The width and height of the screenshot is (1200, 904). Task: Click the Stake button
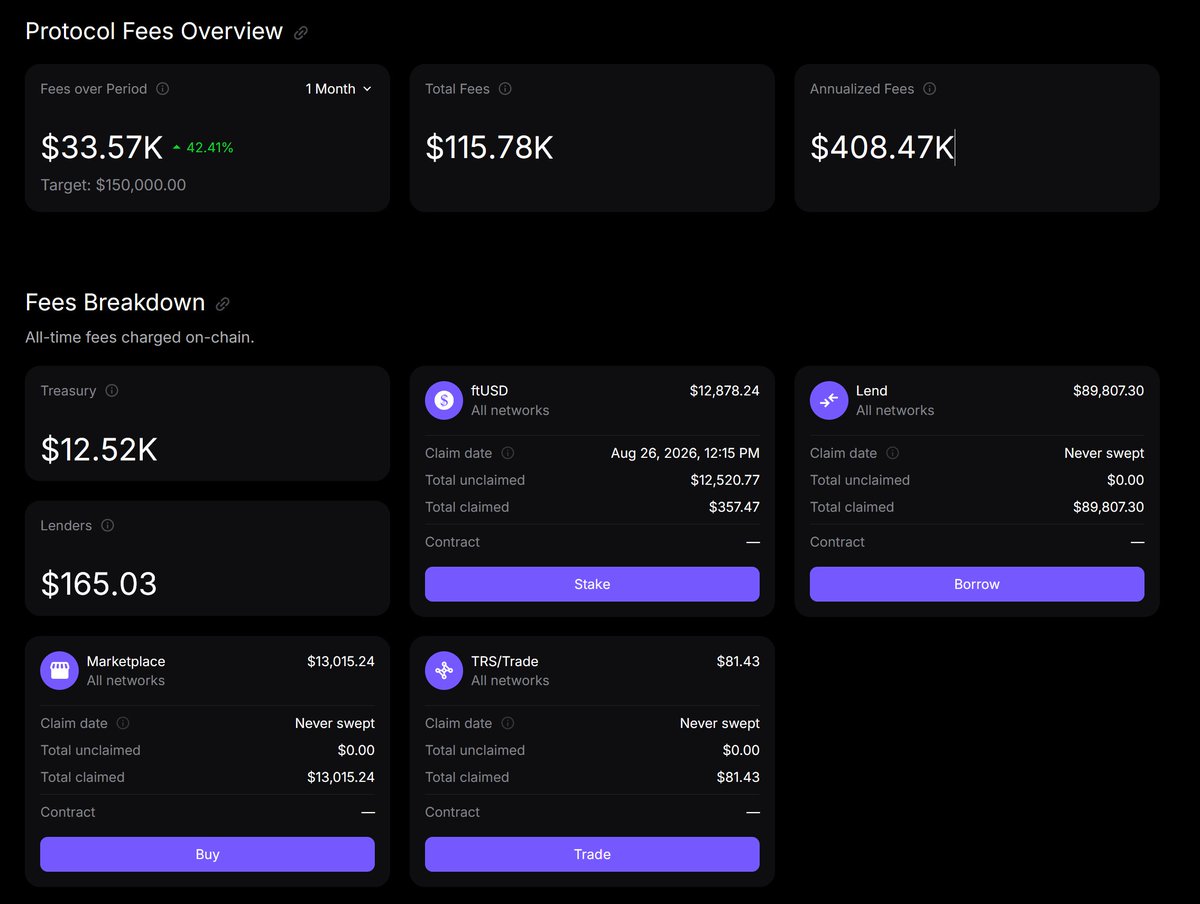[592, 584]
